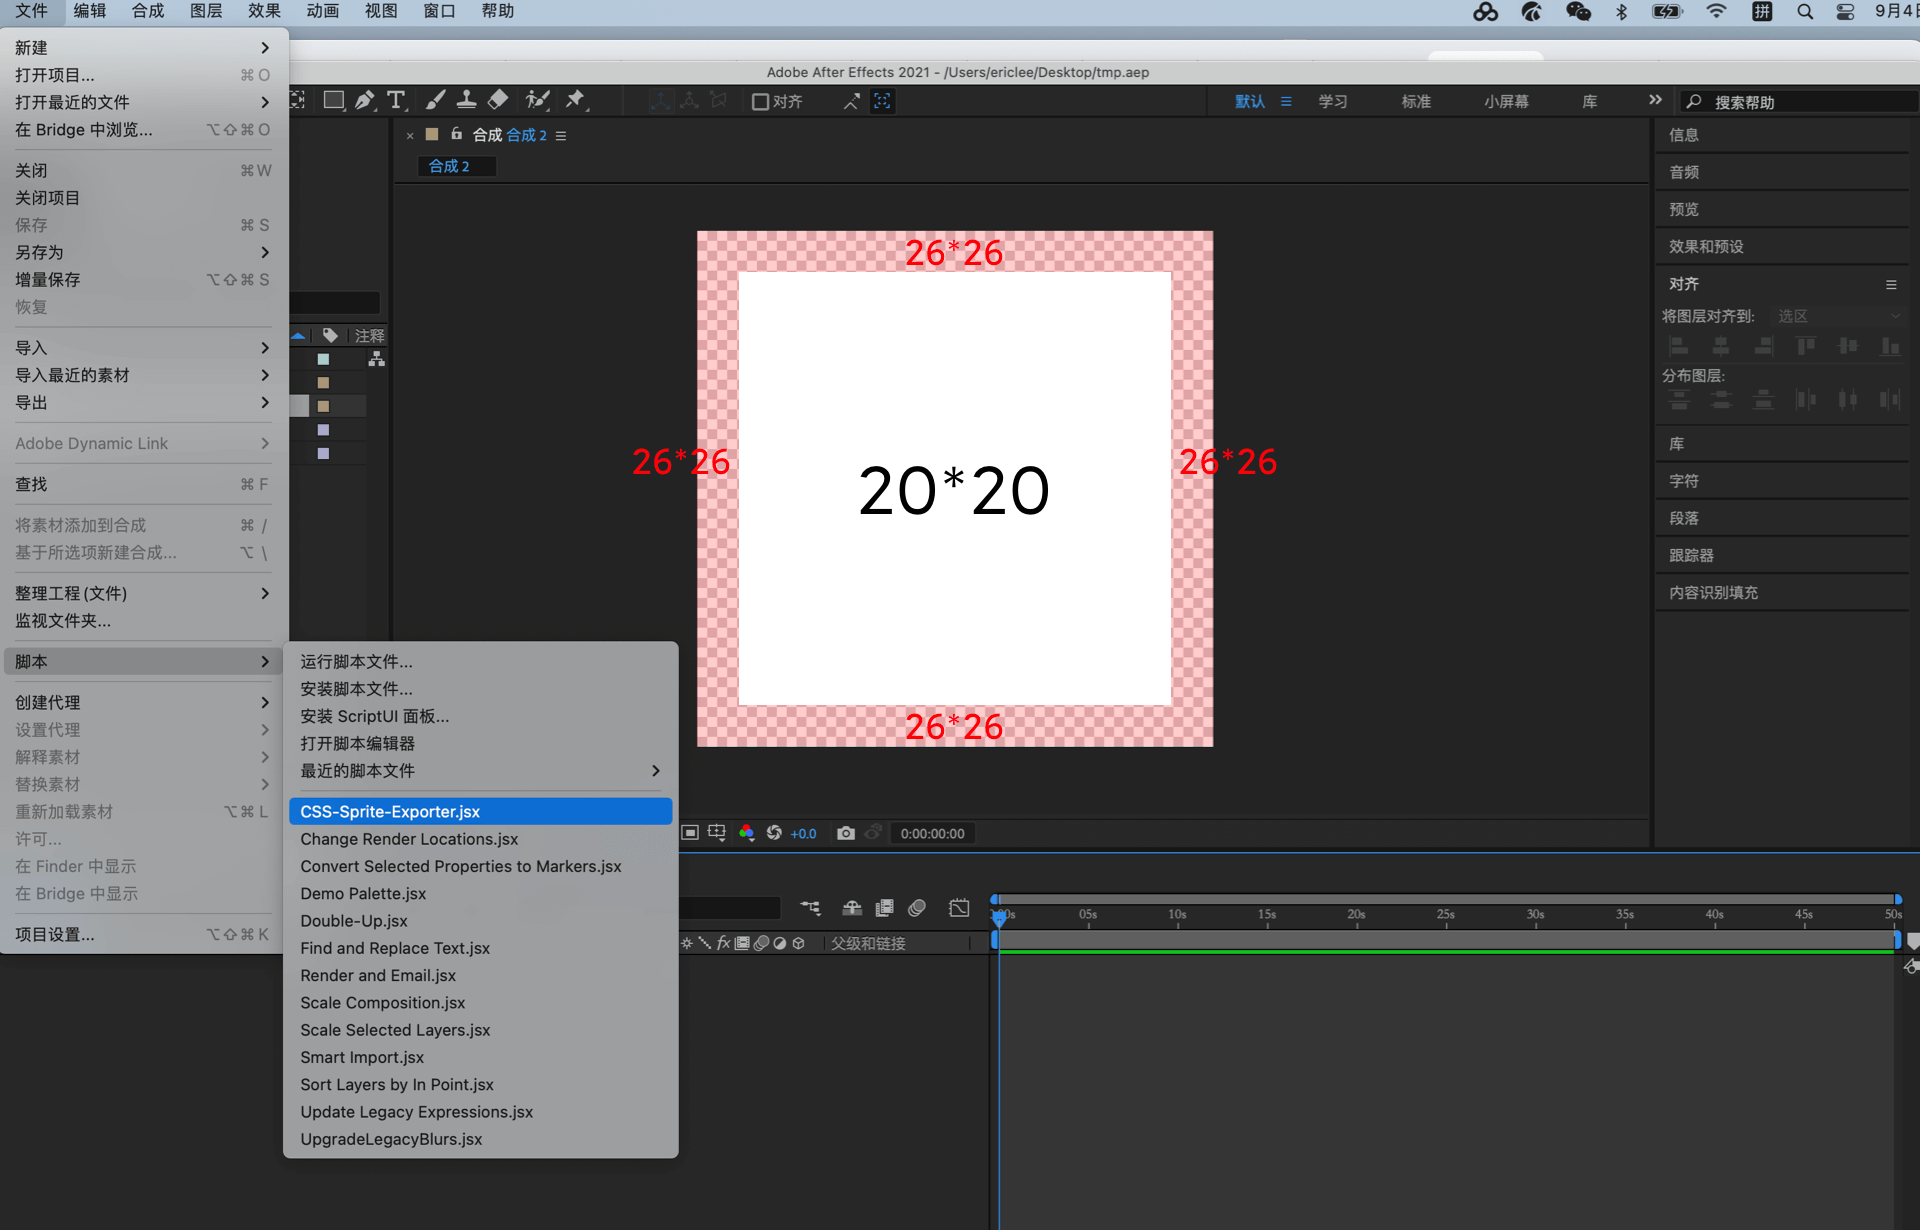Viewport: 1920px width, 1230px height.
Task: Open the 图层 menu
Action: point(206,11)
